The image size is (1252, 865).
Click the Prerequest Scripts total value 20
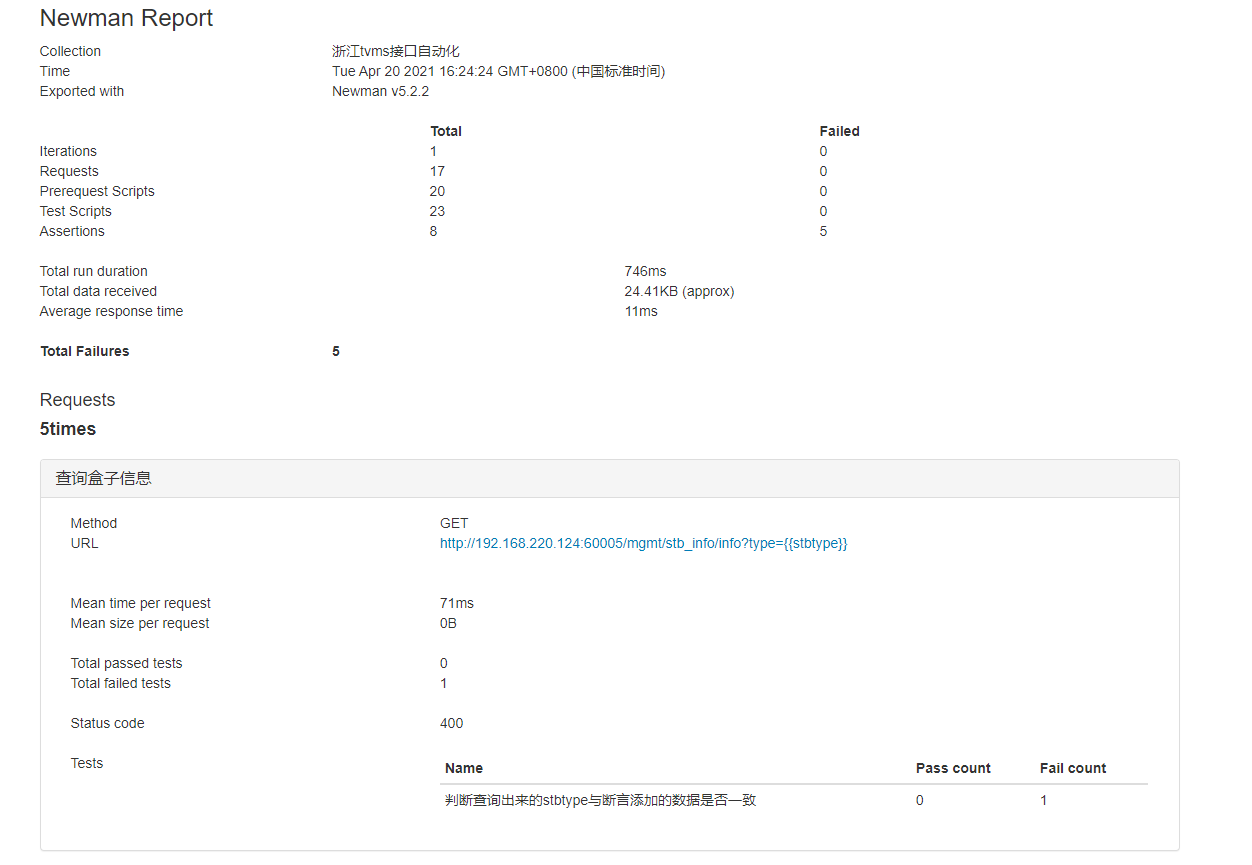(437, 191)
